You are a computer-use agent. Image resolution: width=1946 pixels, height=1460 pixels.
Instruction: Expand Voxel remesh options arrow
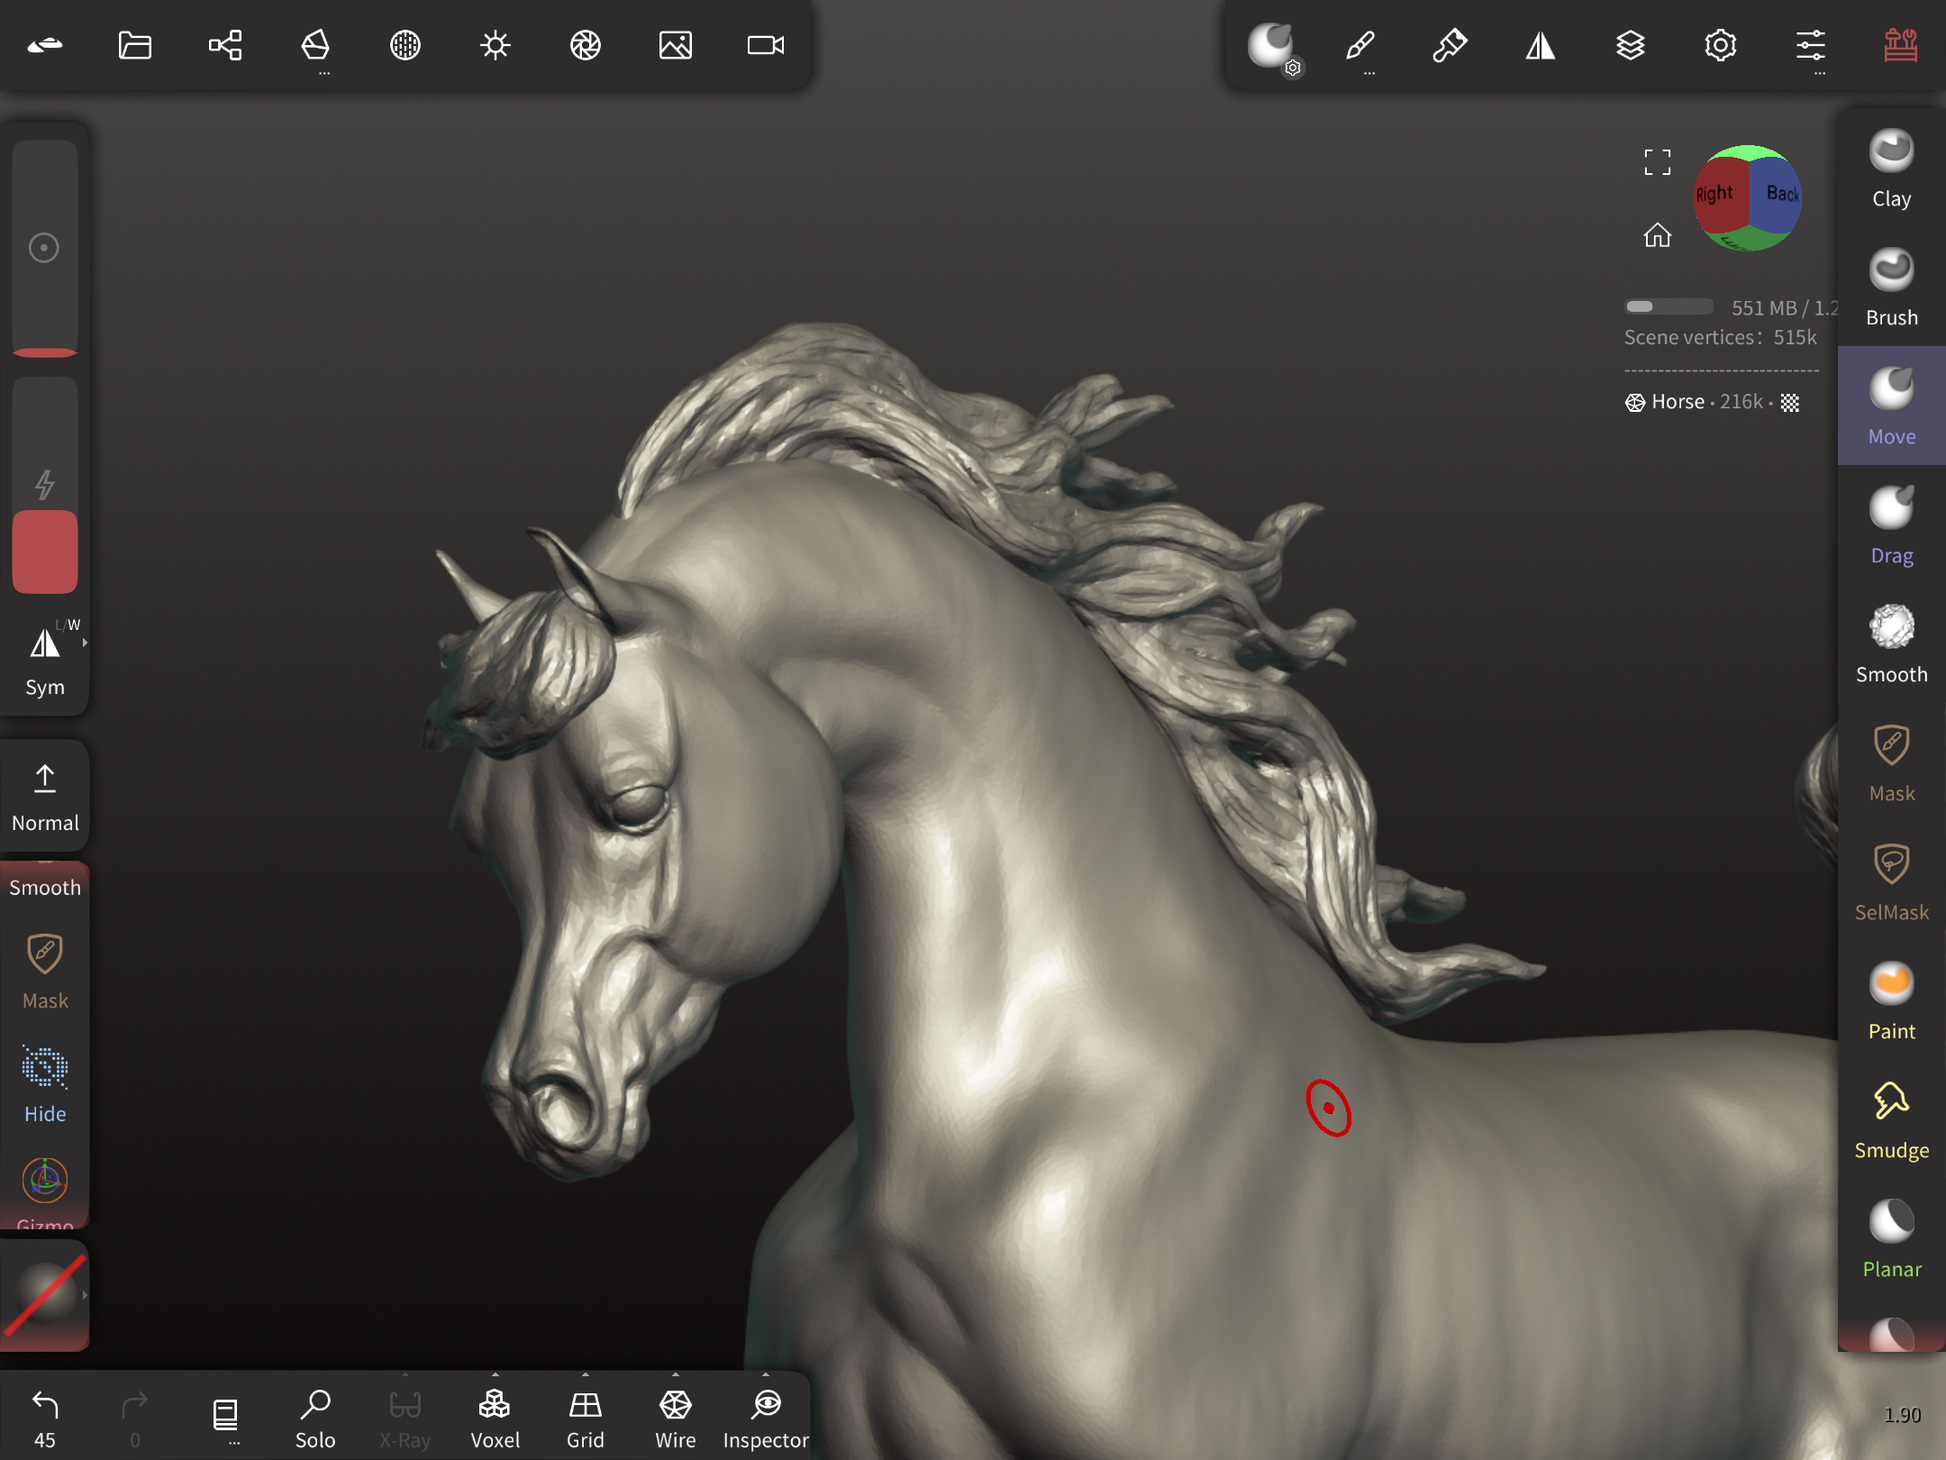pyautogui.click(x=495, y=1375)
